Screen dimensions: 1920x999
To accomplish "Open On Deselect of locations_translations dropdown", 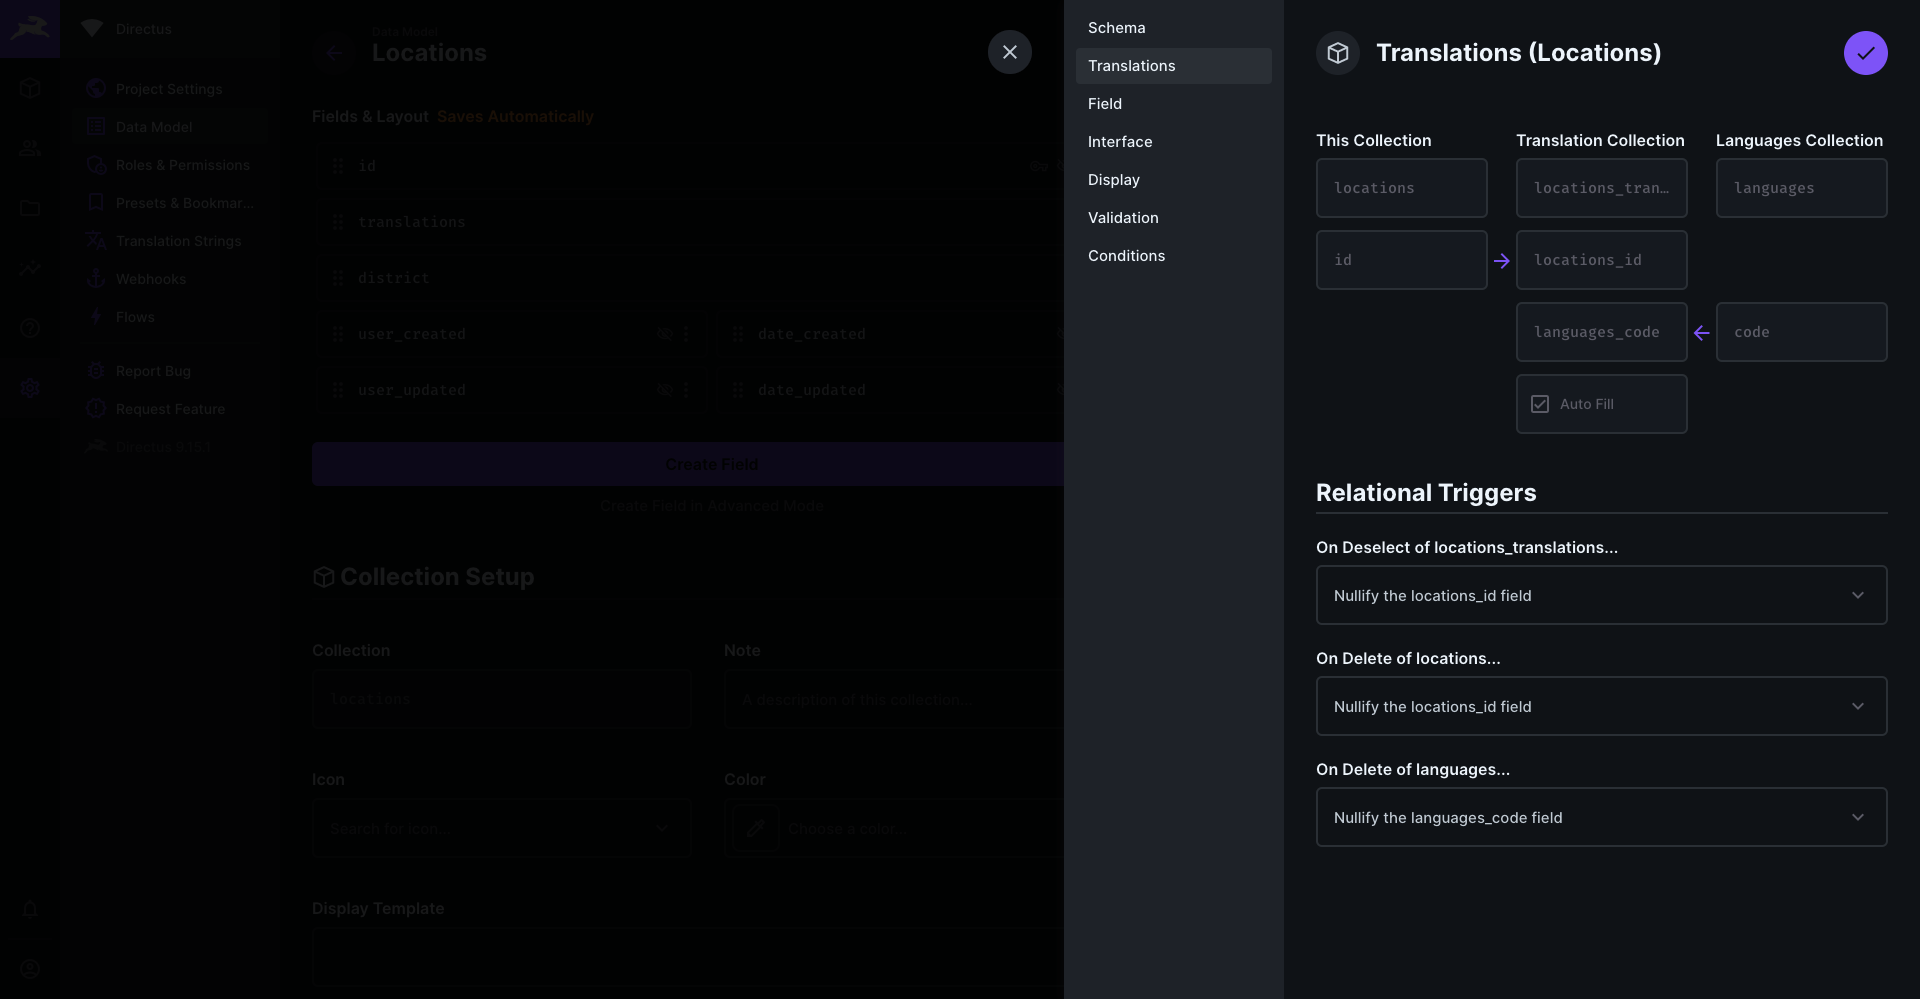I will tap(1602, 596).
